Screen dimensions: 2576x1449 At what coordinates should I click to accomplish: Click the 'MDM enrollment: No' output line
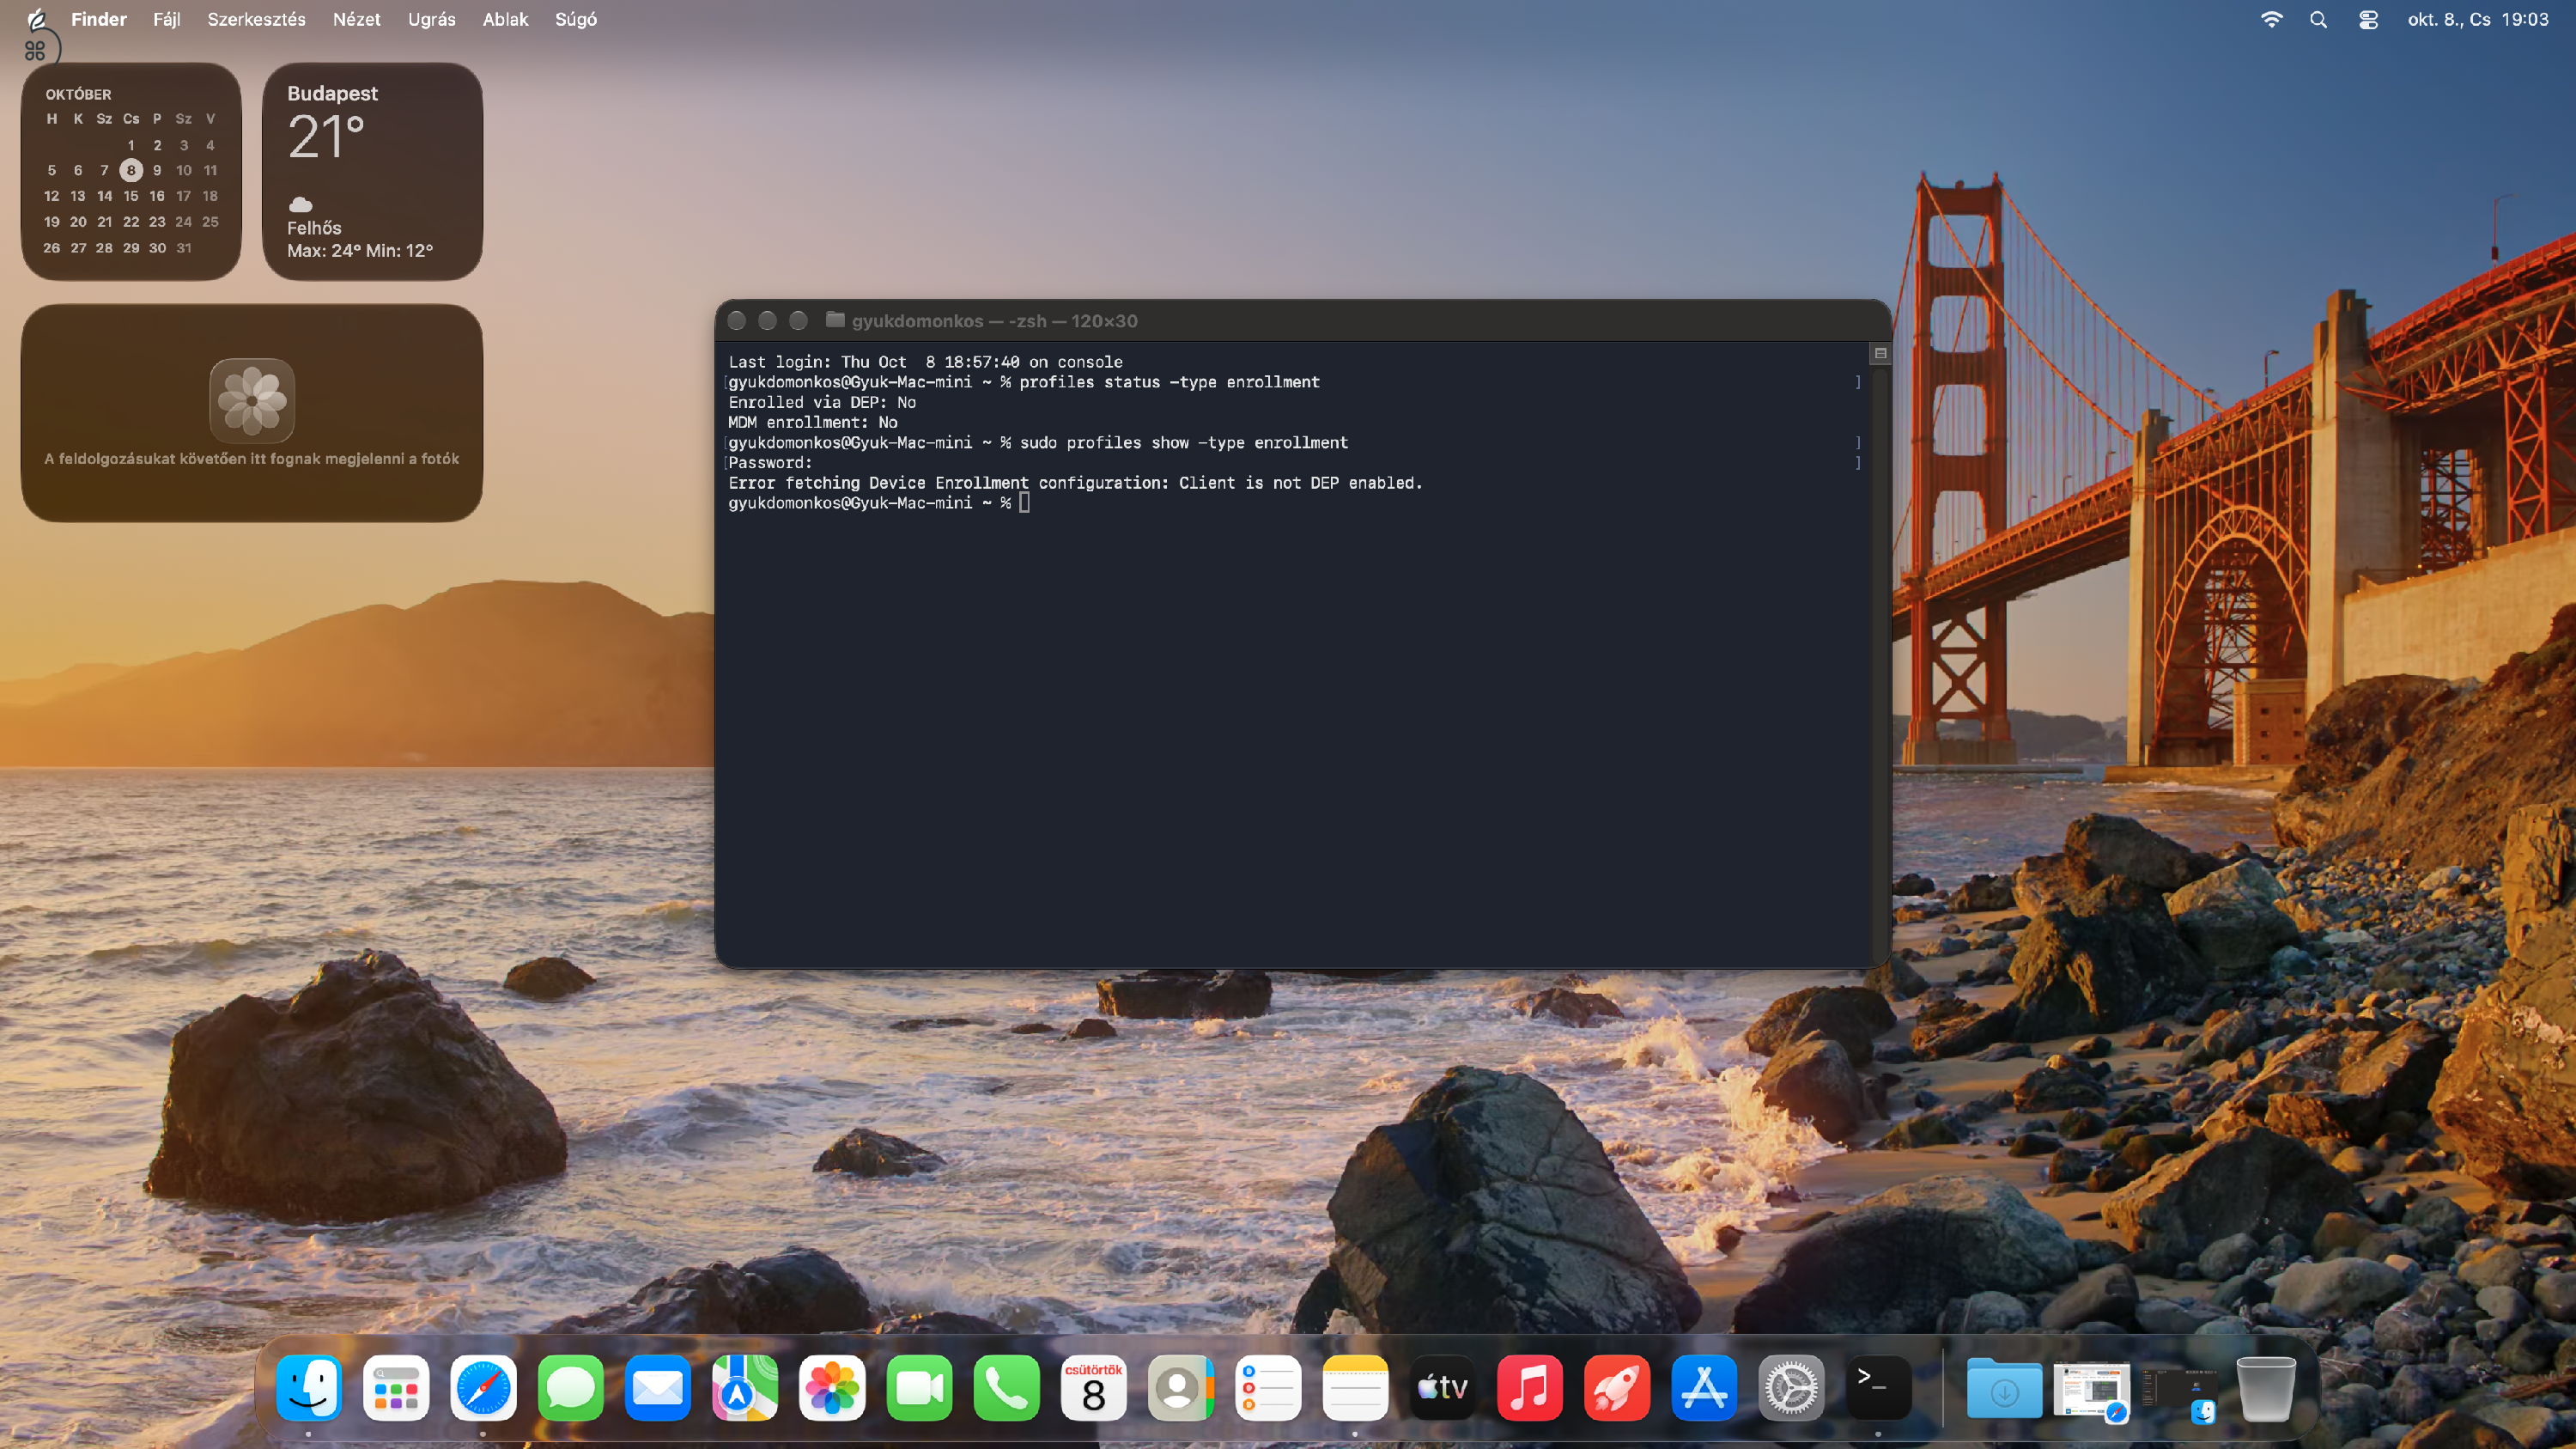[x=812, y=422]
